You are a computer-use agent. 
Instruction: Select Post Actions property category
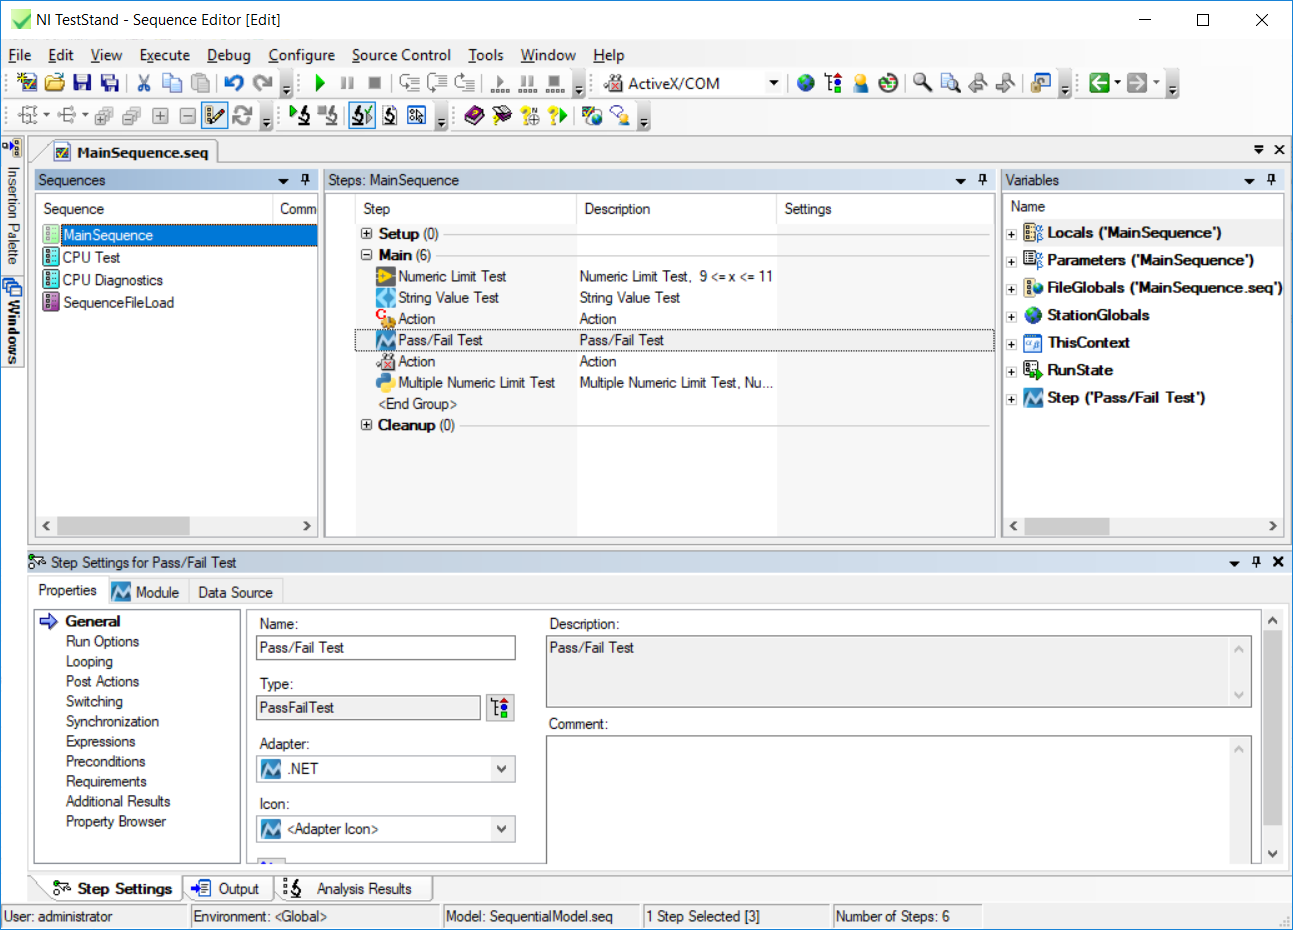102,682
